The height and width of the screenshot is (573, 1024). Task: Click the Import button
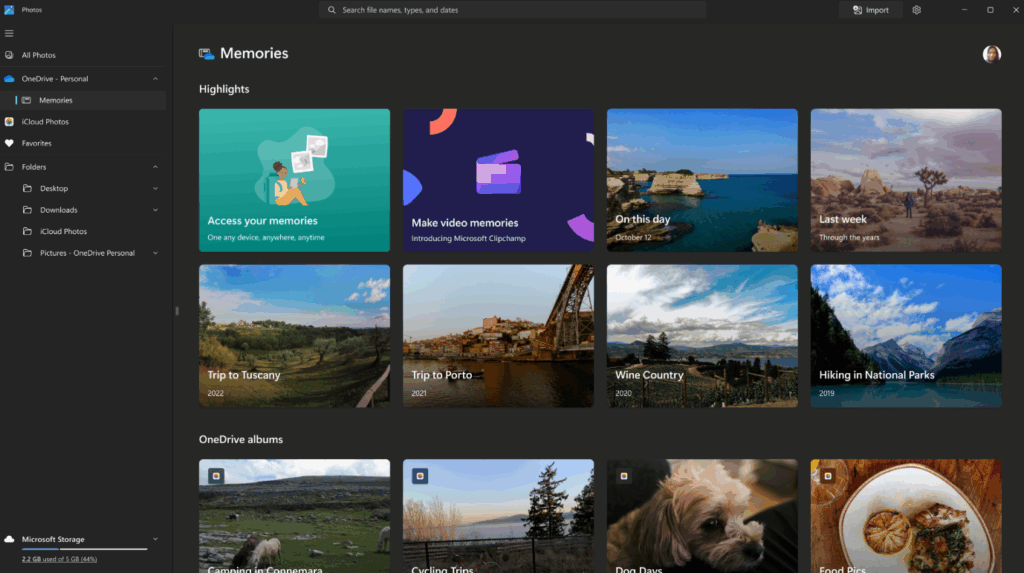click(870, 10)
